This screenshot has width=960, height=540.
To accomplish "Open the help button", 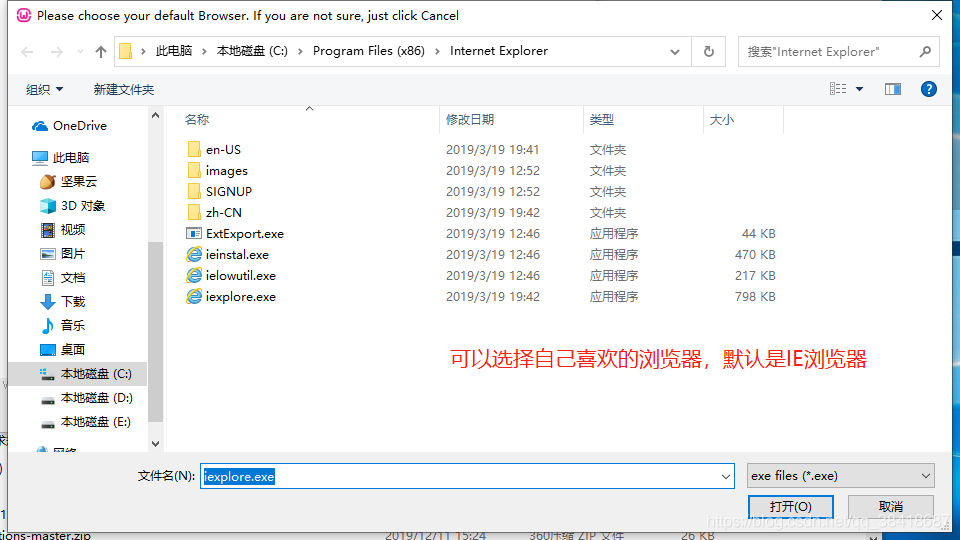I will click(929, 89).
